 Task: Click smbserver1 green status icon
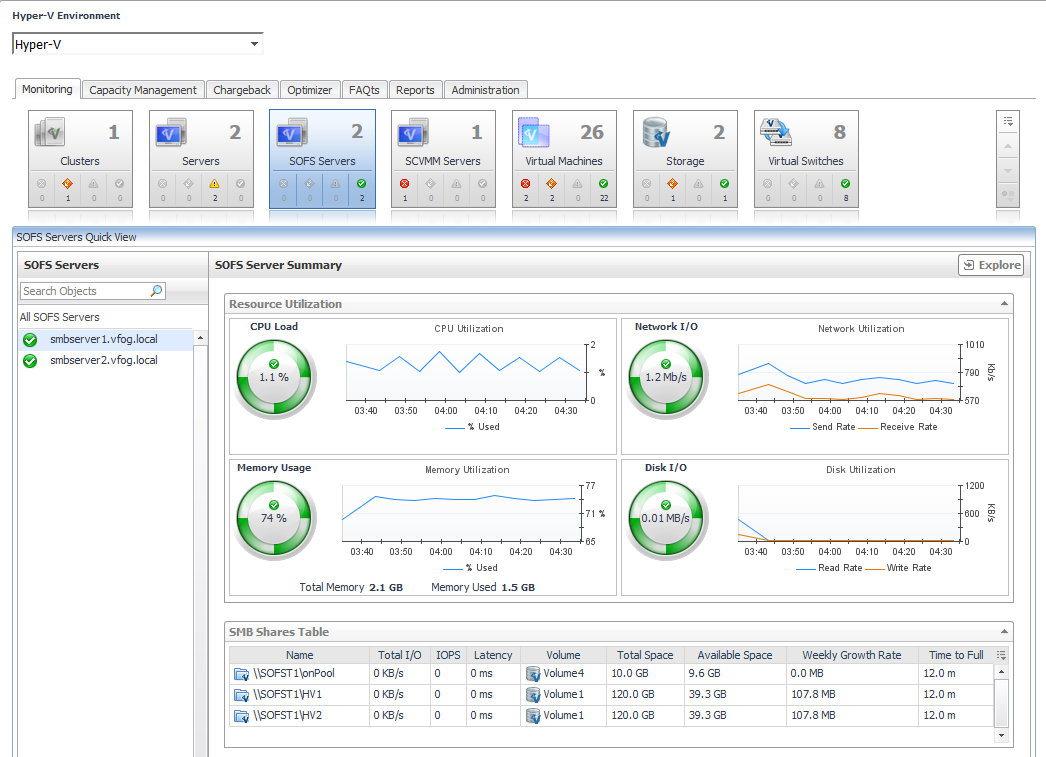click(30, 340)
